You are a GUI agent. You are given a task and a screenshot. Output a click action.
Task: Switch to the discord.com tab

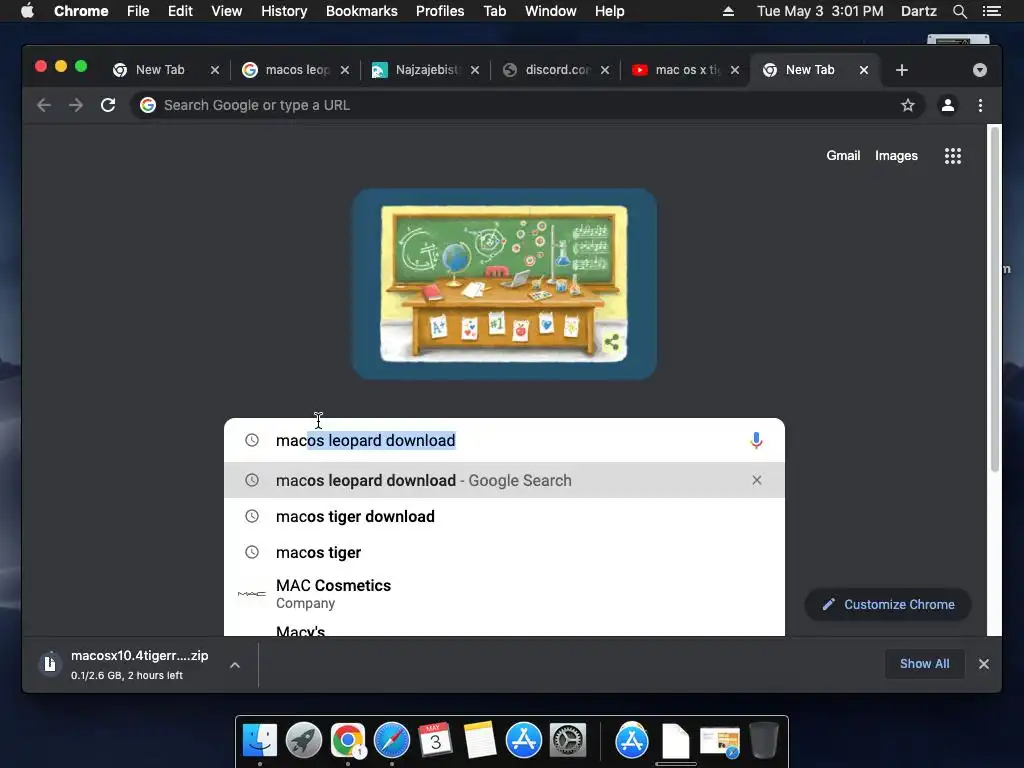[557, 70]
